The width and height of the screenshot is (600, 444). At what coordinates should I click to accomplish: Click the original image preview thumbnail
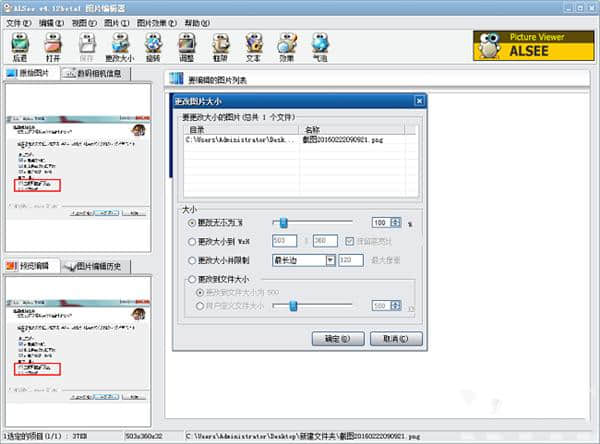(78, 168)
